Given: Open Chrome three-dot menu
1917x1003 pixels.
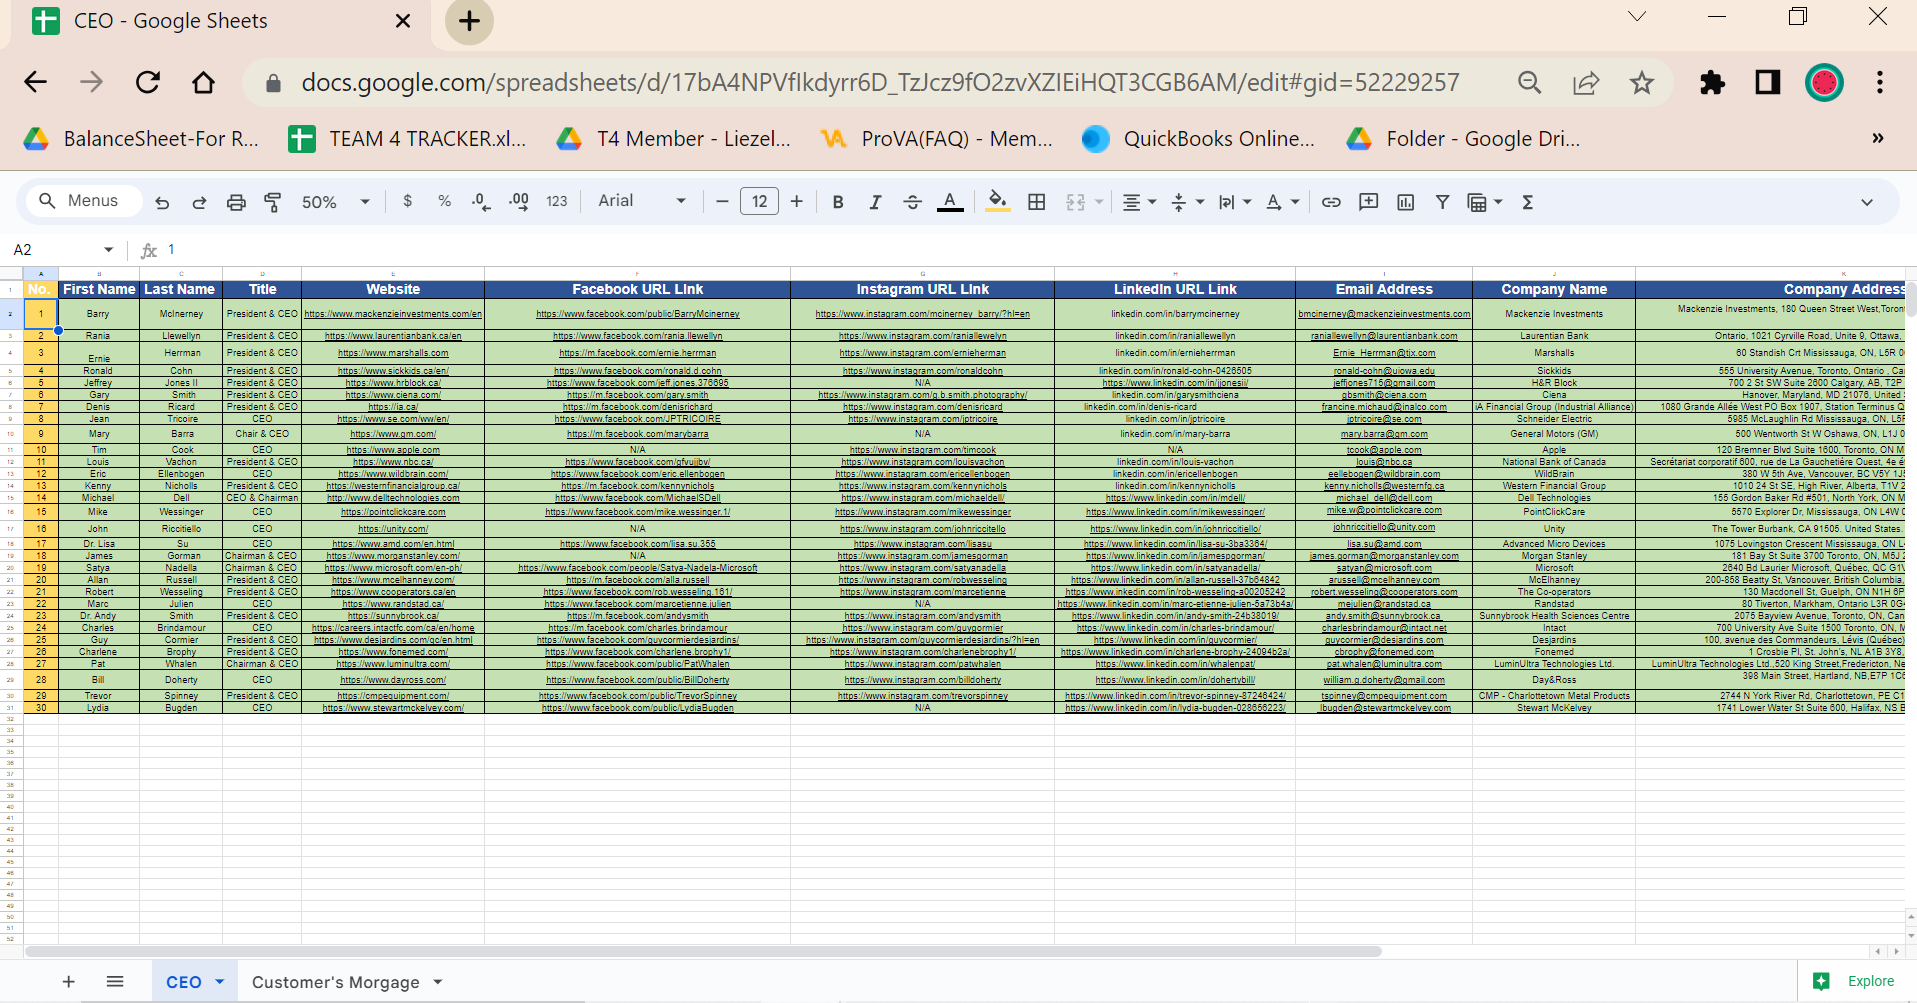Looking at the screenshot, I should [1880, 82].
